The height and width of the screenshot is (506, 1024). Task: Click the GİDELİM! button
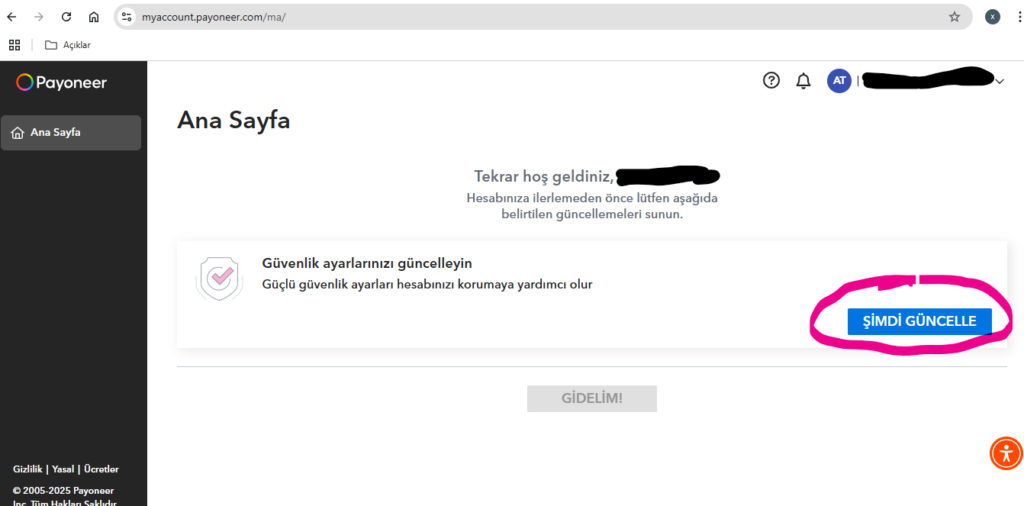(592, 398)
